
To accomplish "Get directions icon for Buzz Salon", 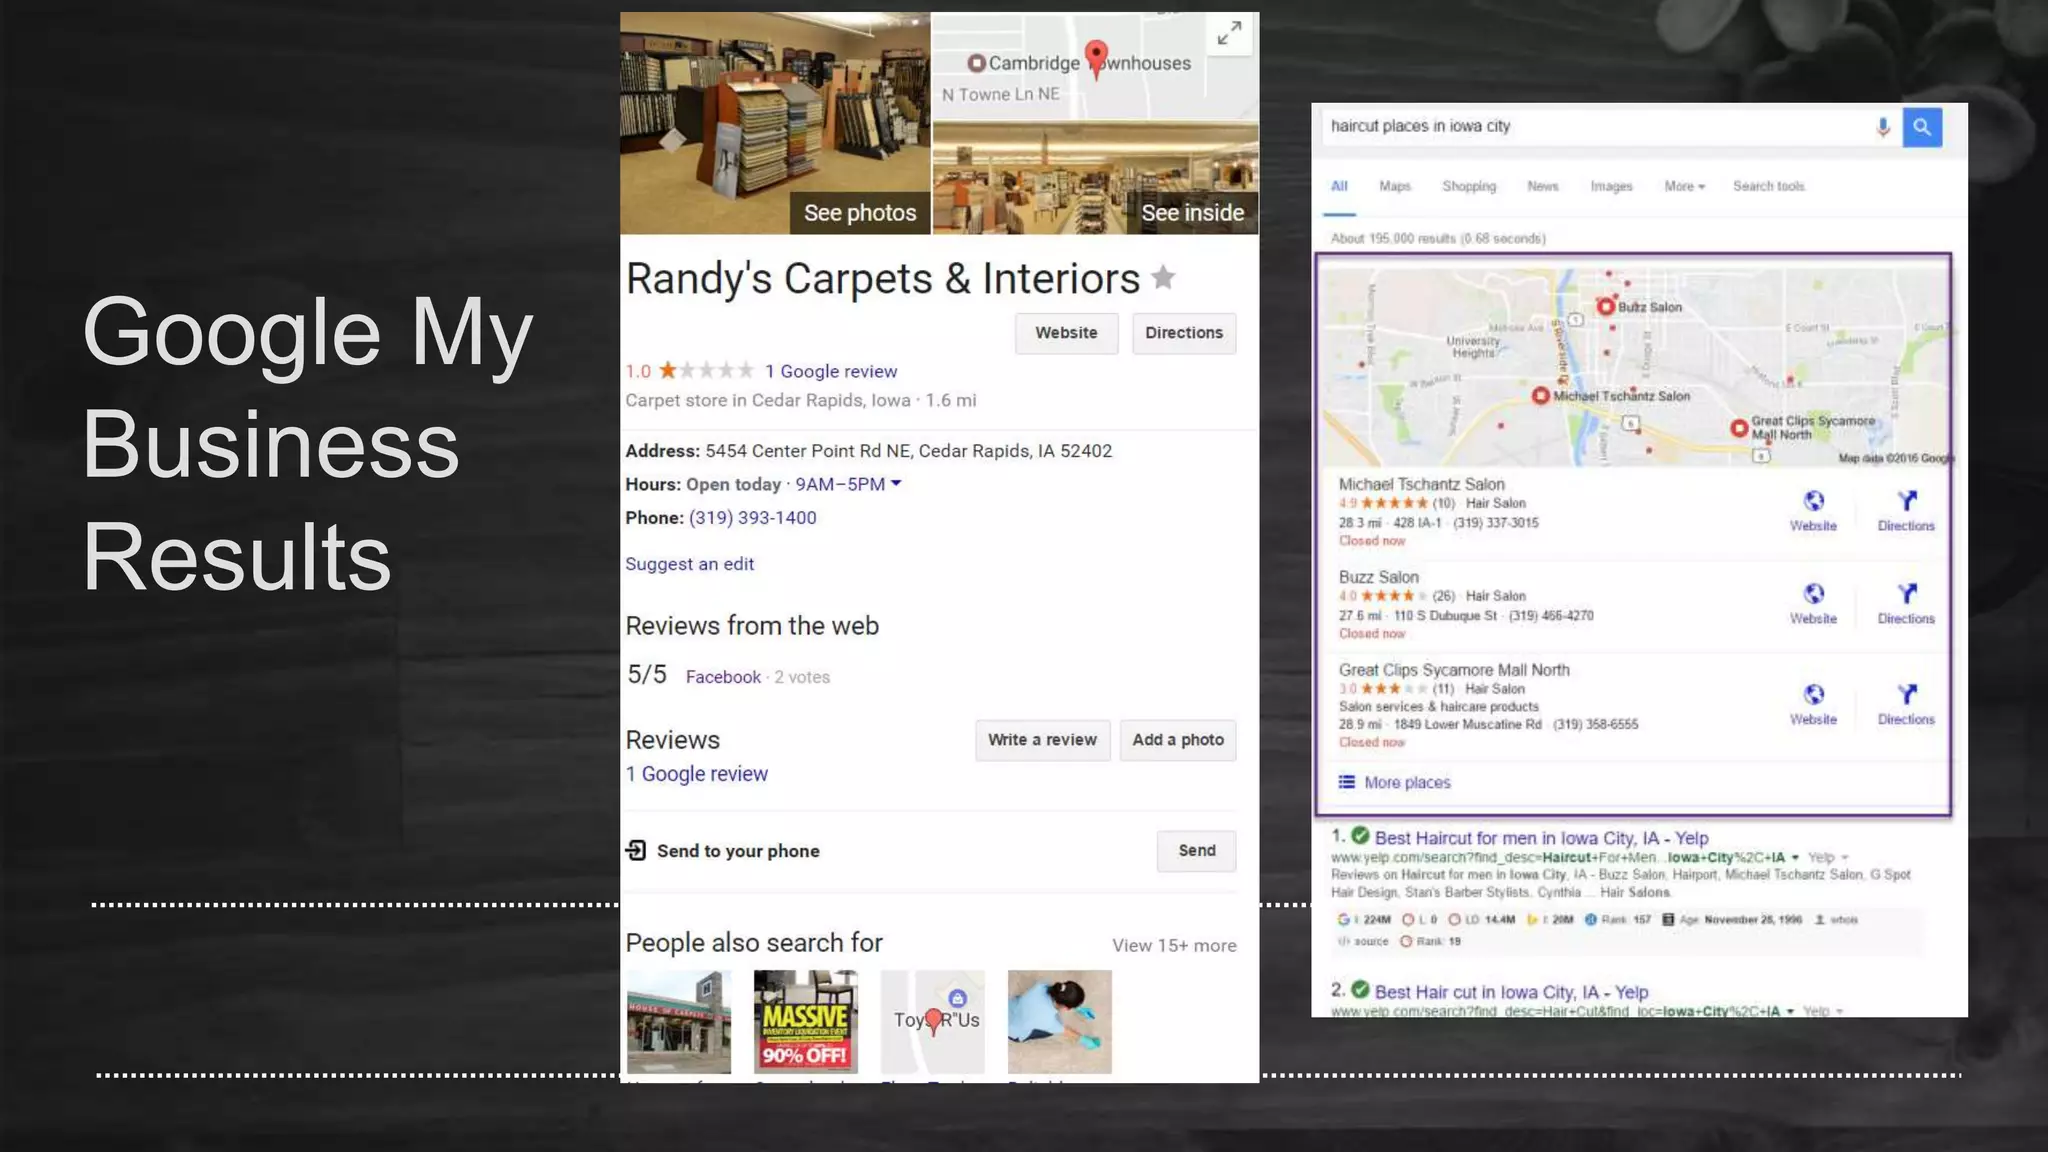I will (1907, 594).
